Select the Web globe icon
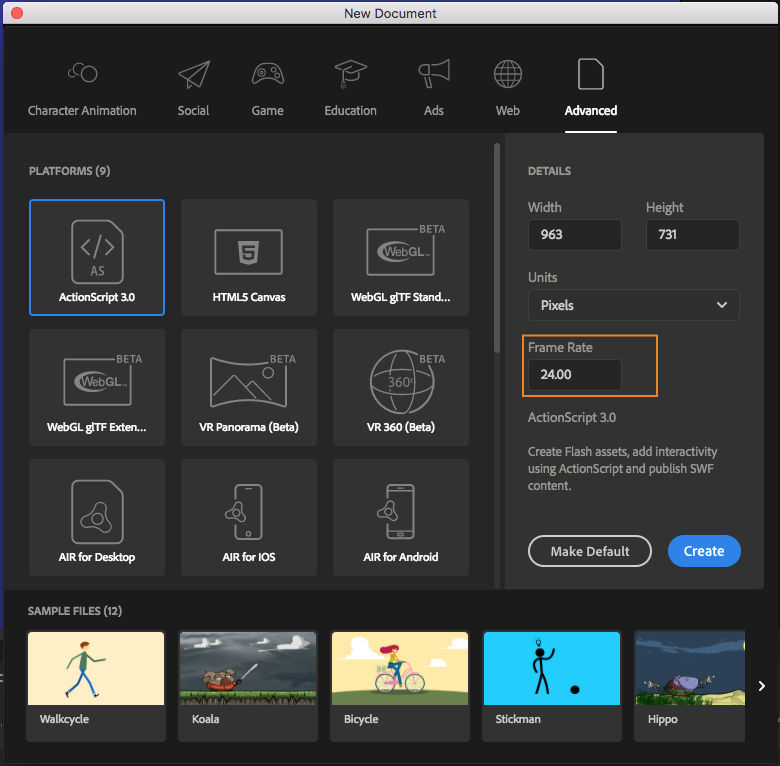The width and height of the screenshot is (780, 766). pyautogui.click(x=507, y=74)
